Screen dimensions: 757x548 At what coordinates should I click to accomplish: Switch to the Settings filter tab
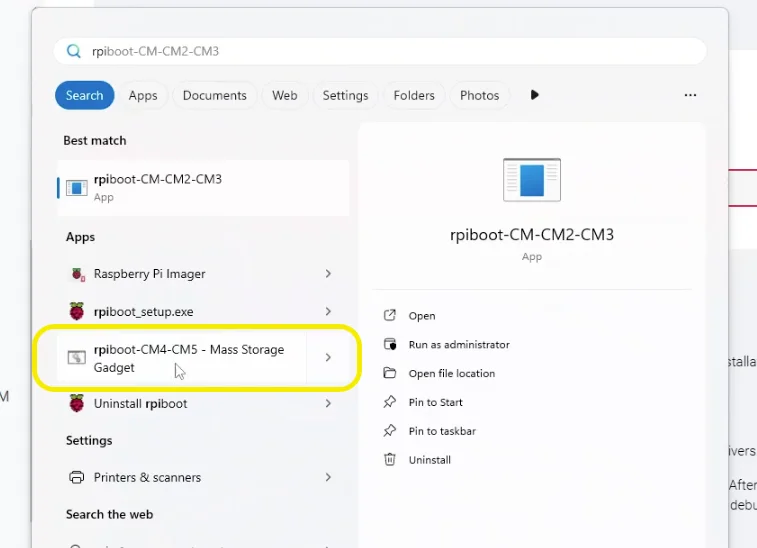pos(345,96)
